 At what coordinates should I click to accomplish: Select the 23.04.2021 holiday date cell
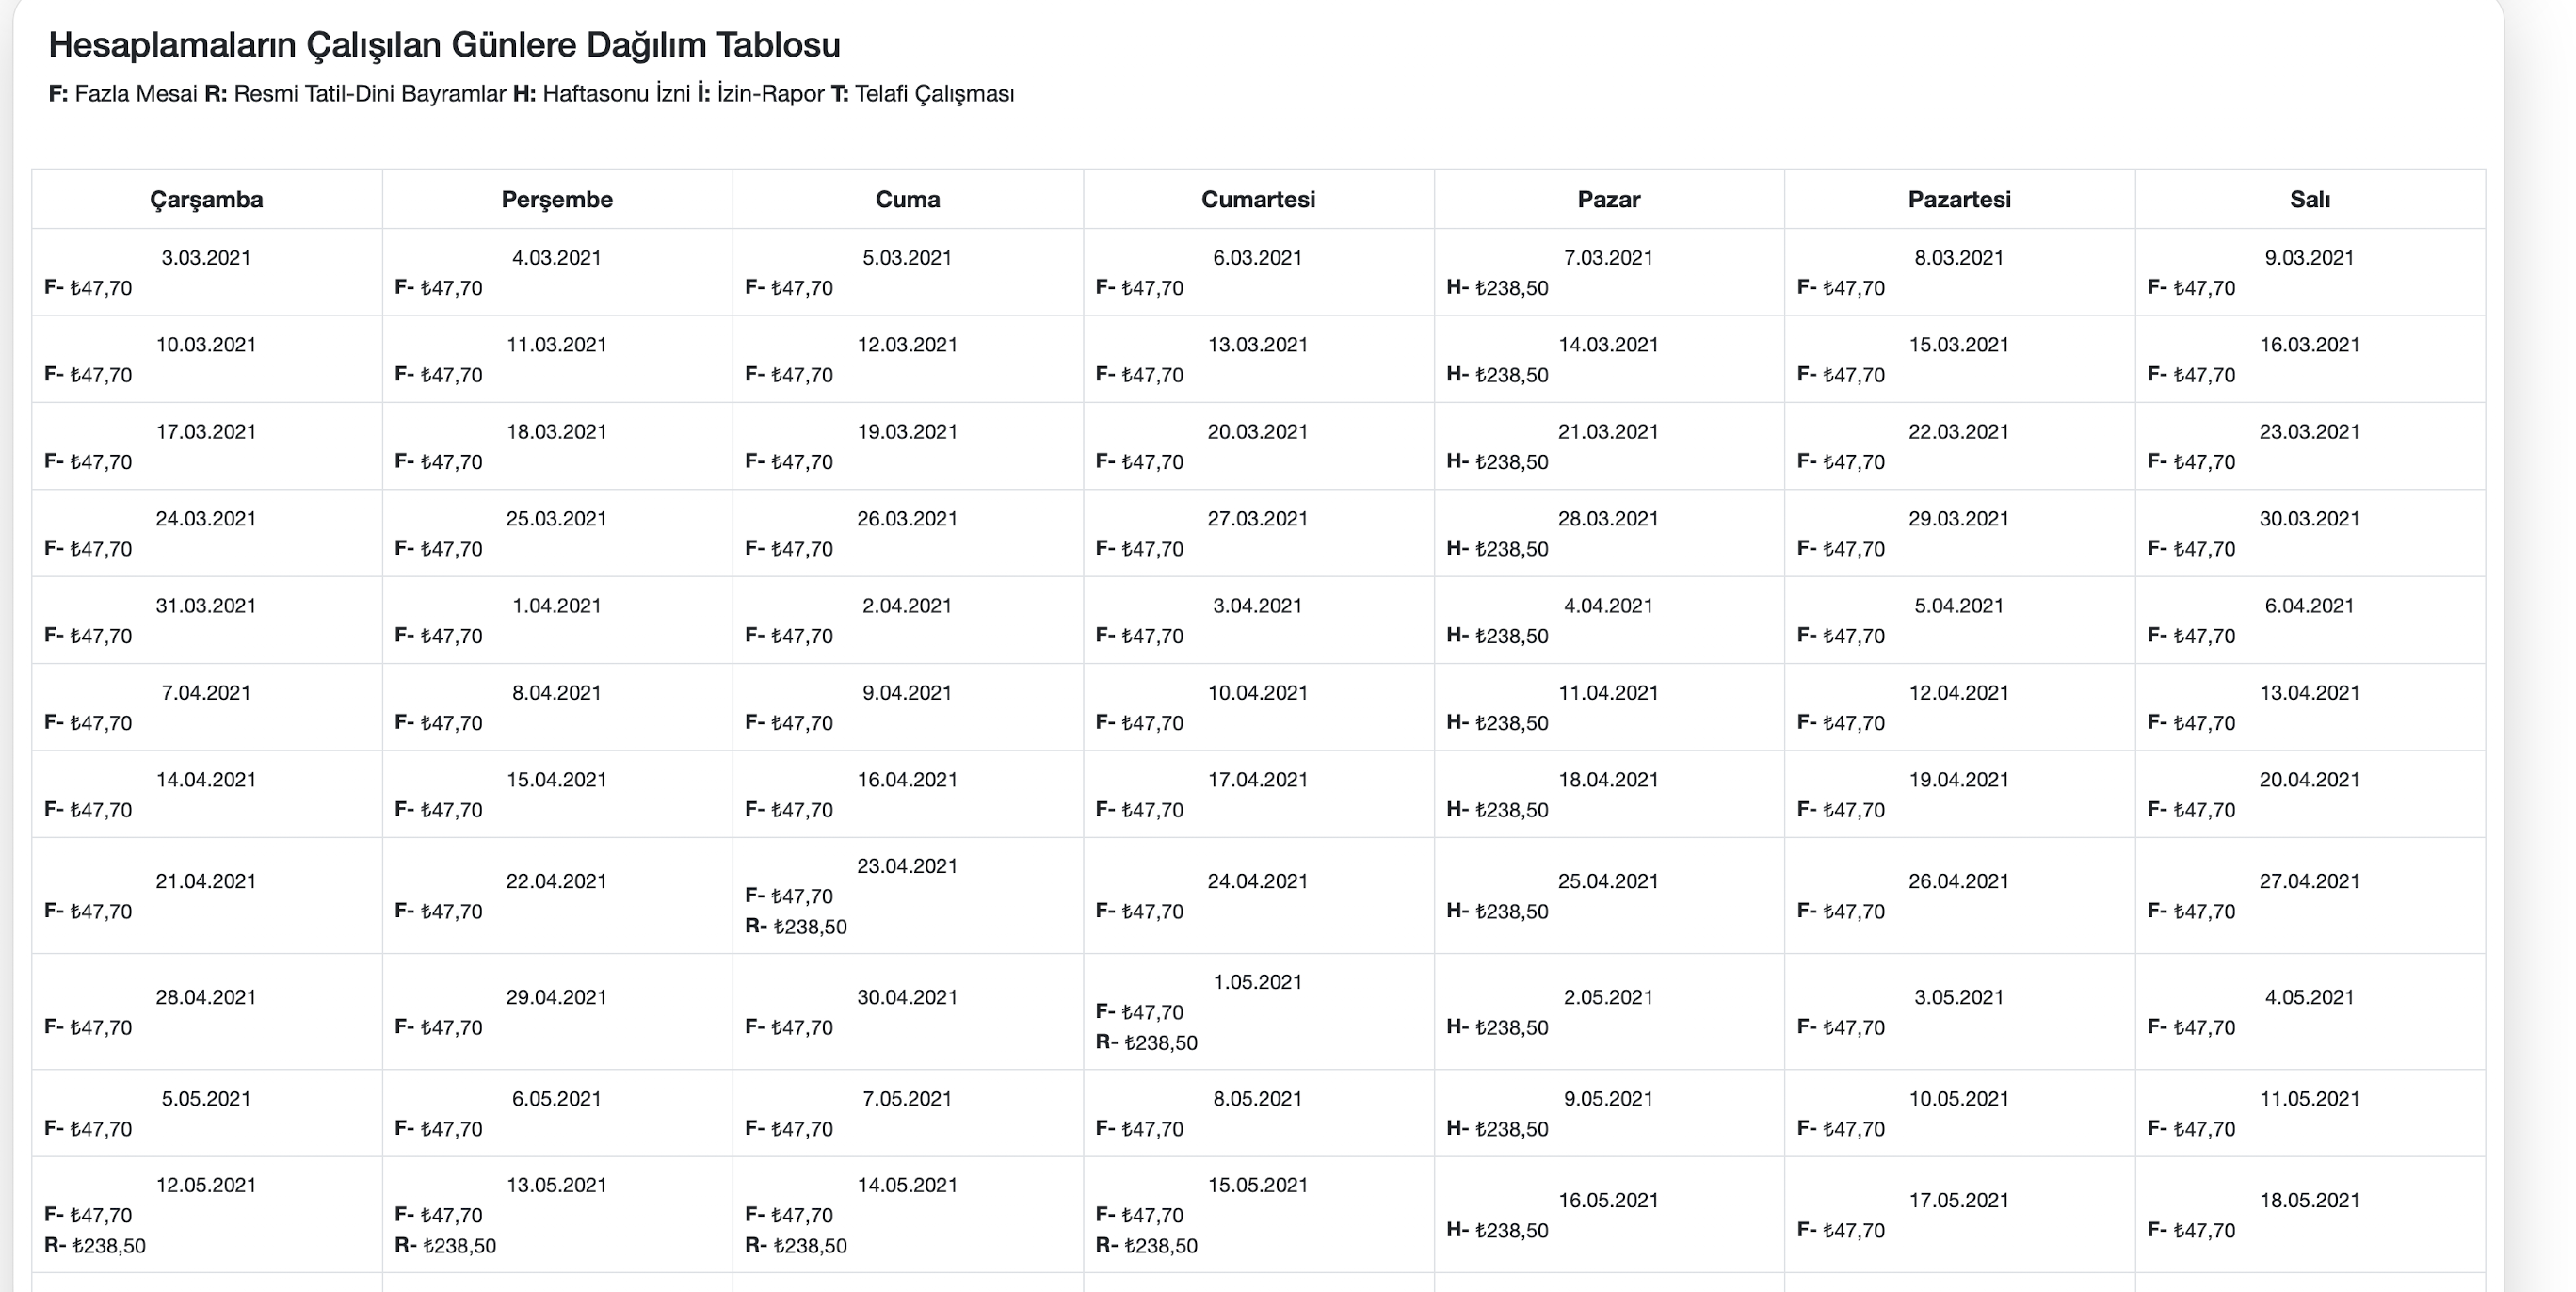(x=907, y=866)
